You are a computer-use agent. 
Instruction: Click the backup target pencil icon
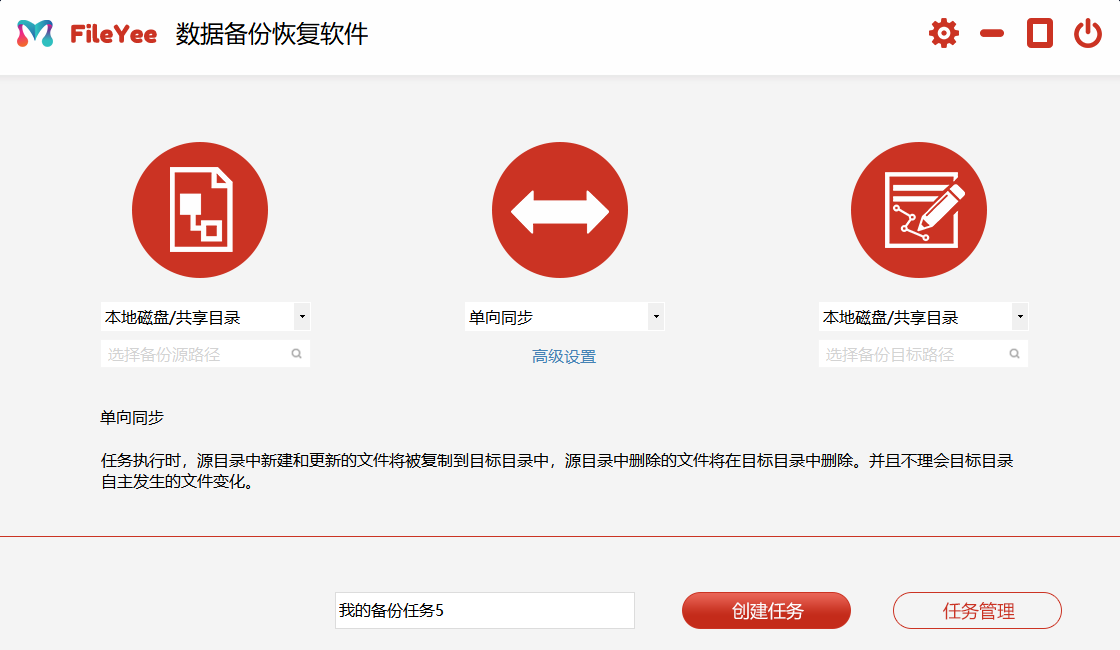pyautogui.click(x=918, y=209)
